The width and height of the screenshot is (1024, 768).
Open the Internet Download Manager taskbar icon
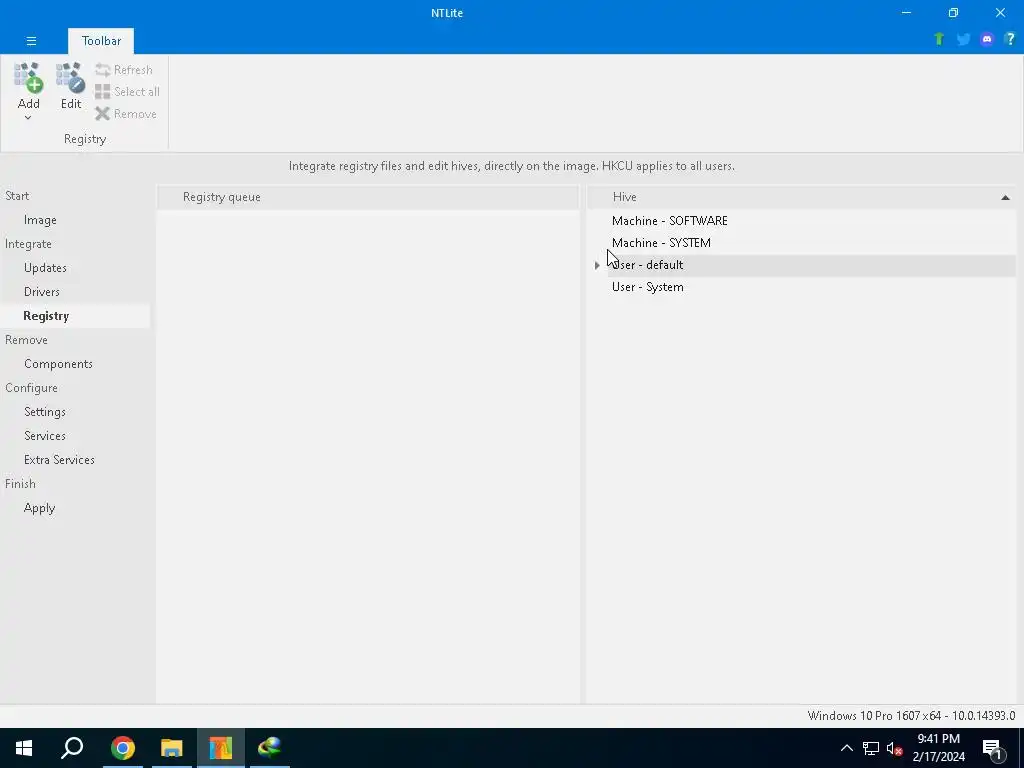point(269,748)
